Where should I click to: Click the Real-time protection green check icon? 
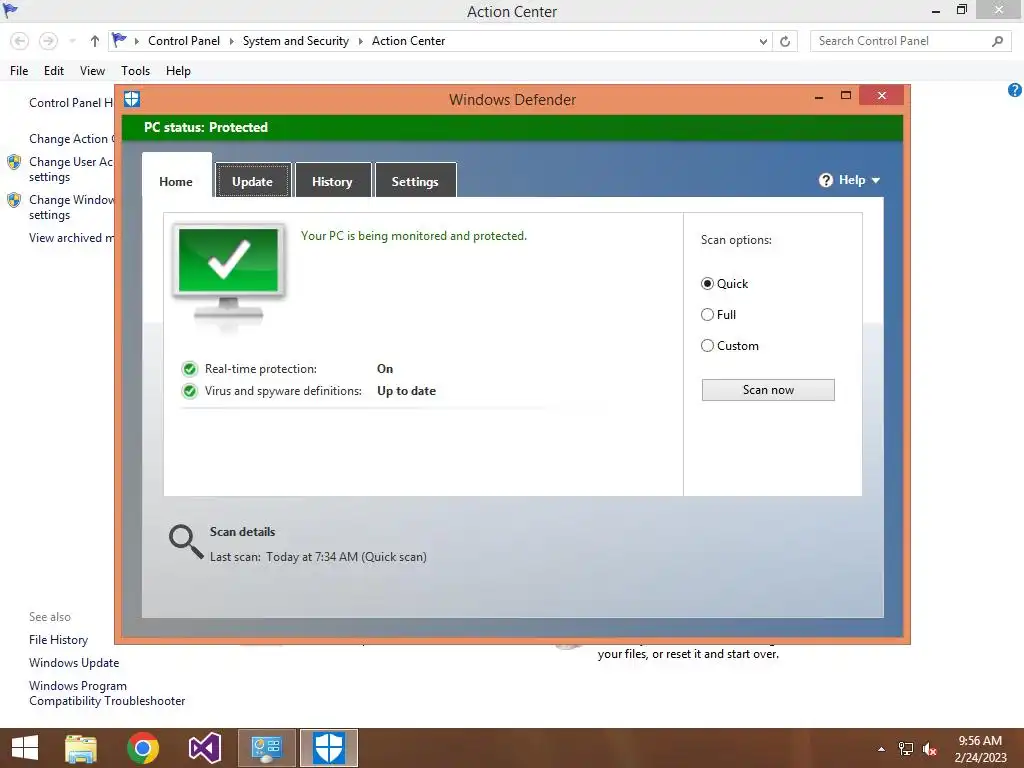[189, 369]
